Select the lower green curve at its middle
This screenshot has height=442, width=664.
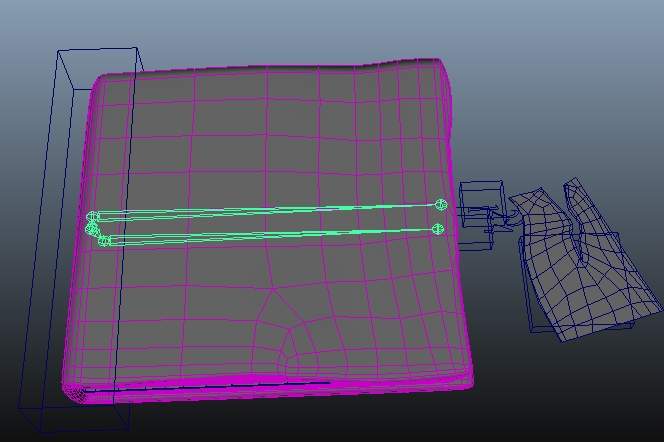pyautogui.click(x=270, y=235)
